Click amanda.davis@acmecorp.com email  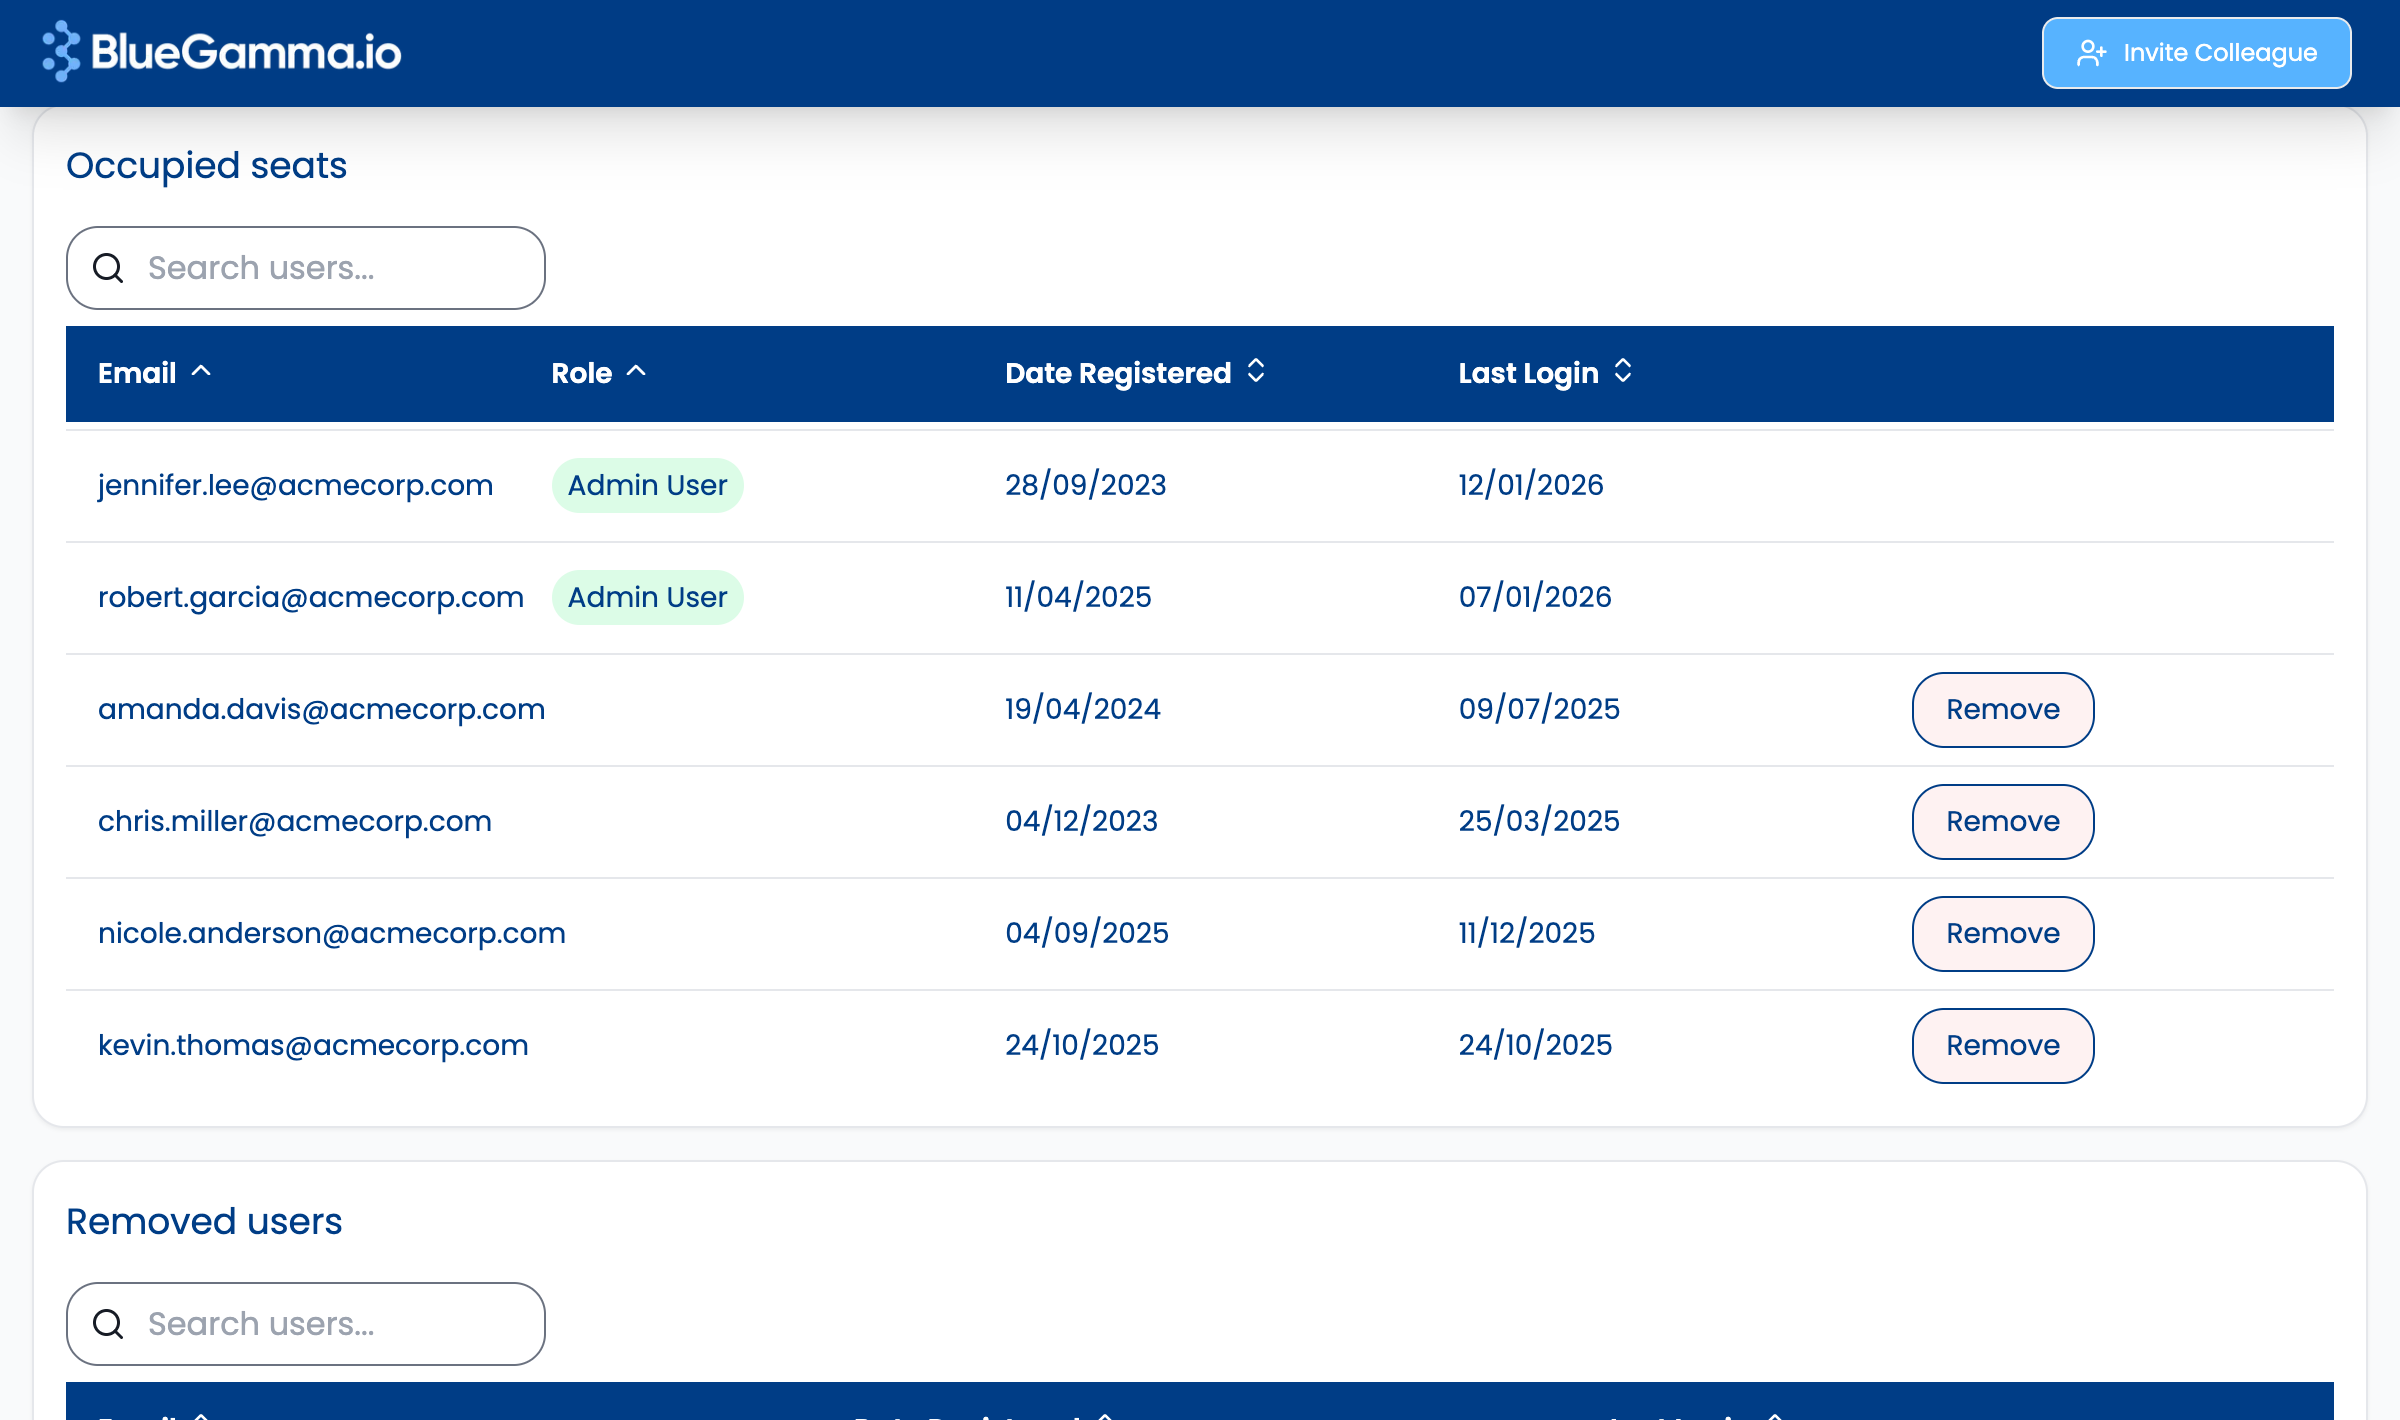pos(322,709)
